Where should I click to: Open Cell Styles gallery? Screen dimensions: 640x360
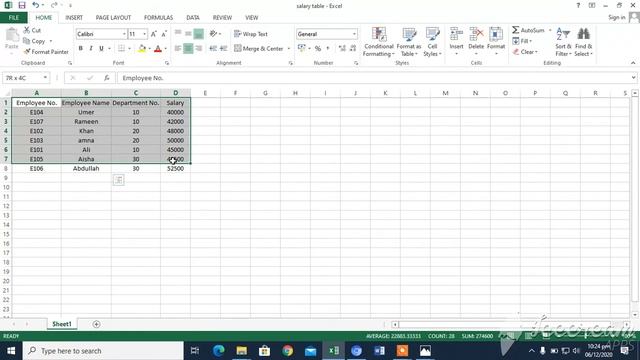pyautogui.click(x=432, y=42)
